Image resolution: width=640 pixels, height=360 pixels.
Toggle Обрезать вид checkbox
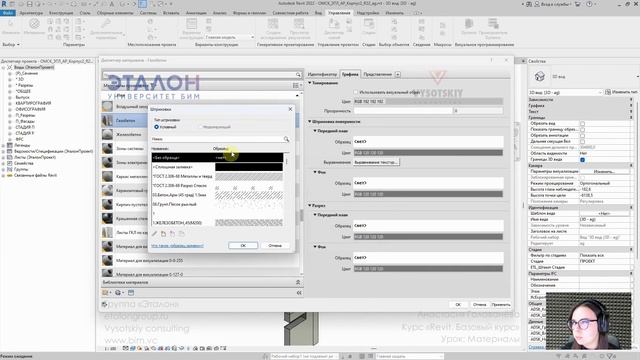582,123
